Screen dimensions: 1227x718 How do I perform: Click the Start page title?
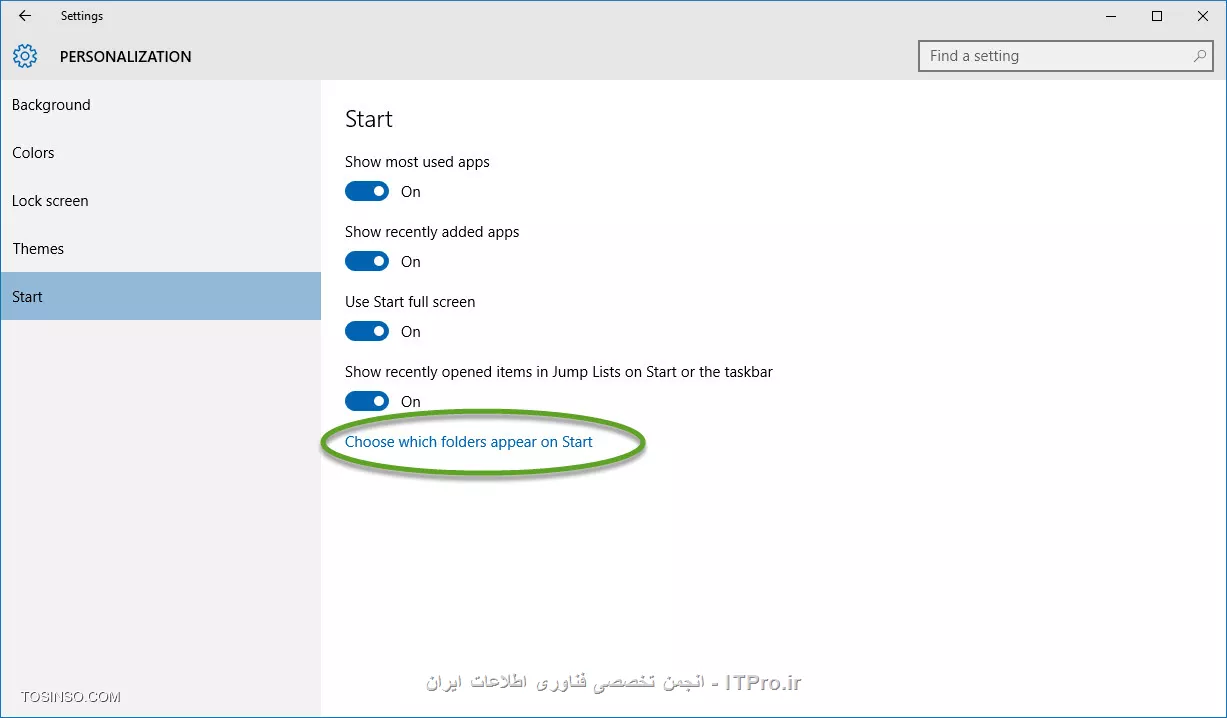point(368,118)
